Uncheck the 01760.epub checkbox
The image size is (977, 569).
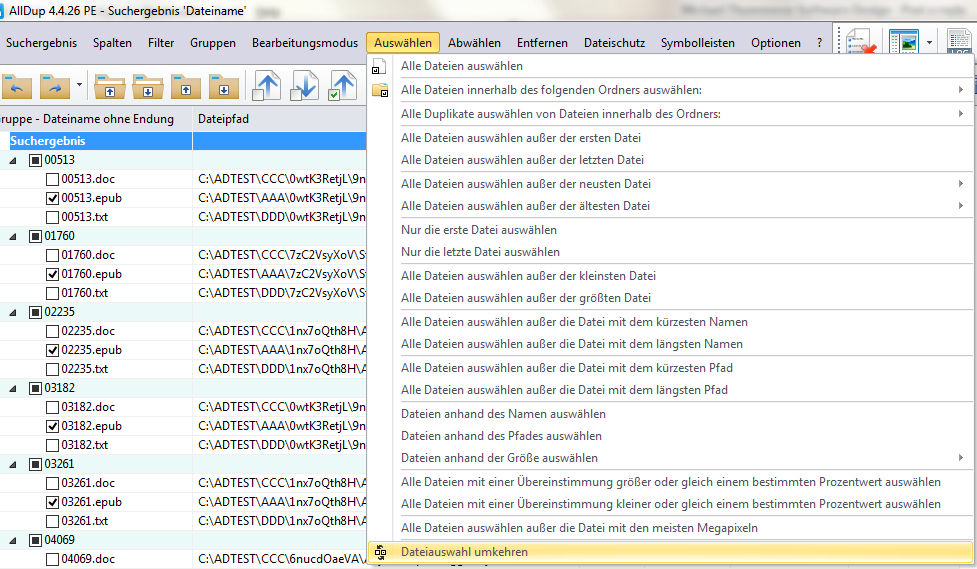52,274
